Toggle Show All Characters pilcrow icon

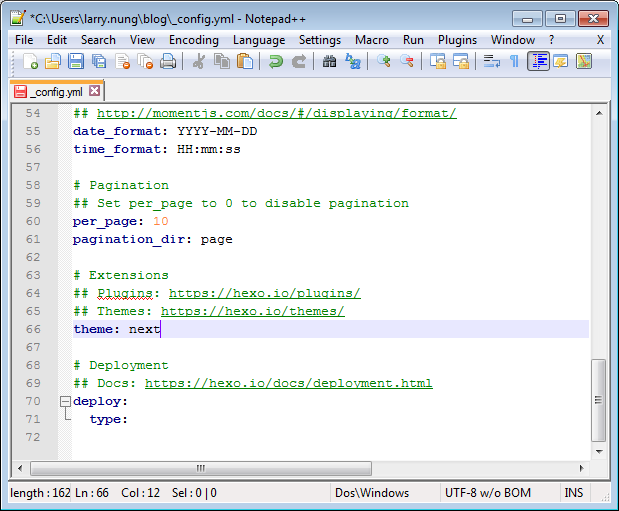tap(514, 62)
